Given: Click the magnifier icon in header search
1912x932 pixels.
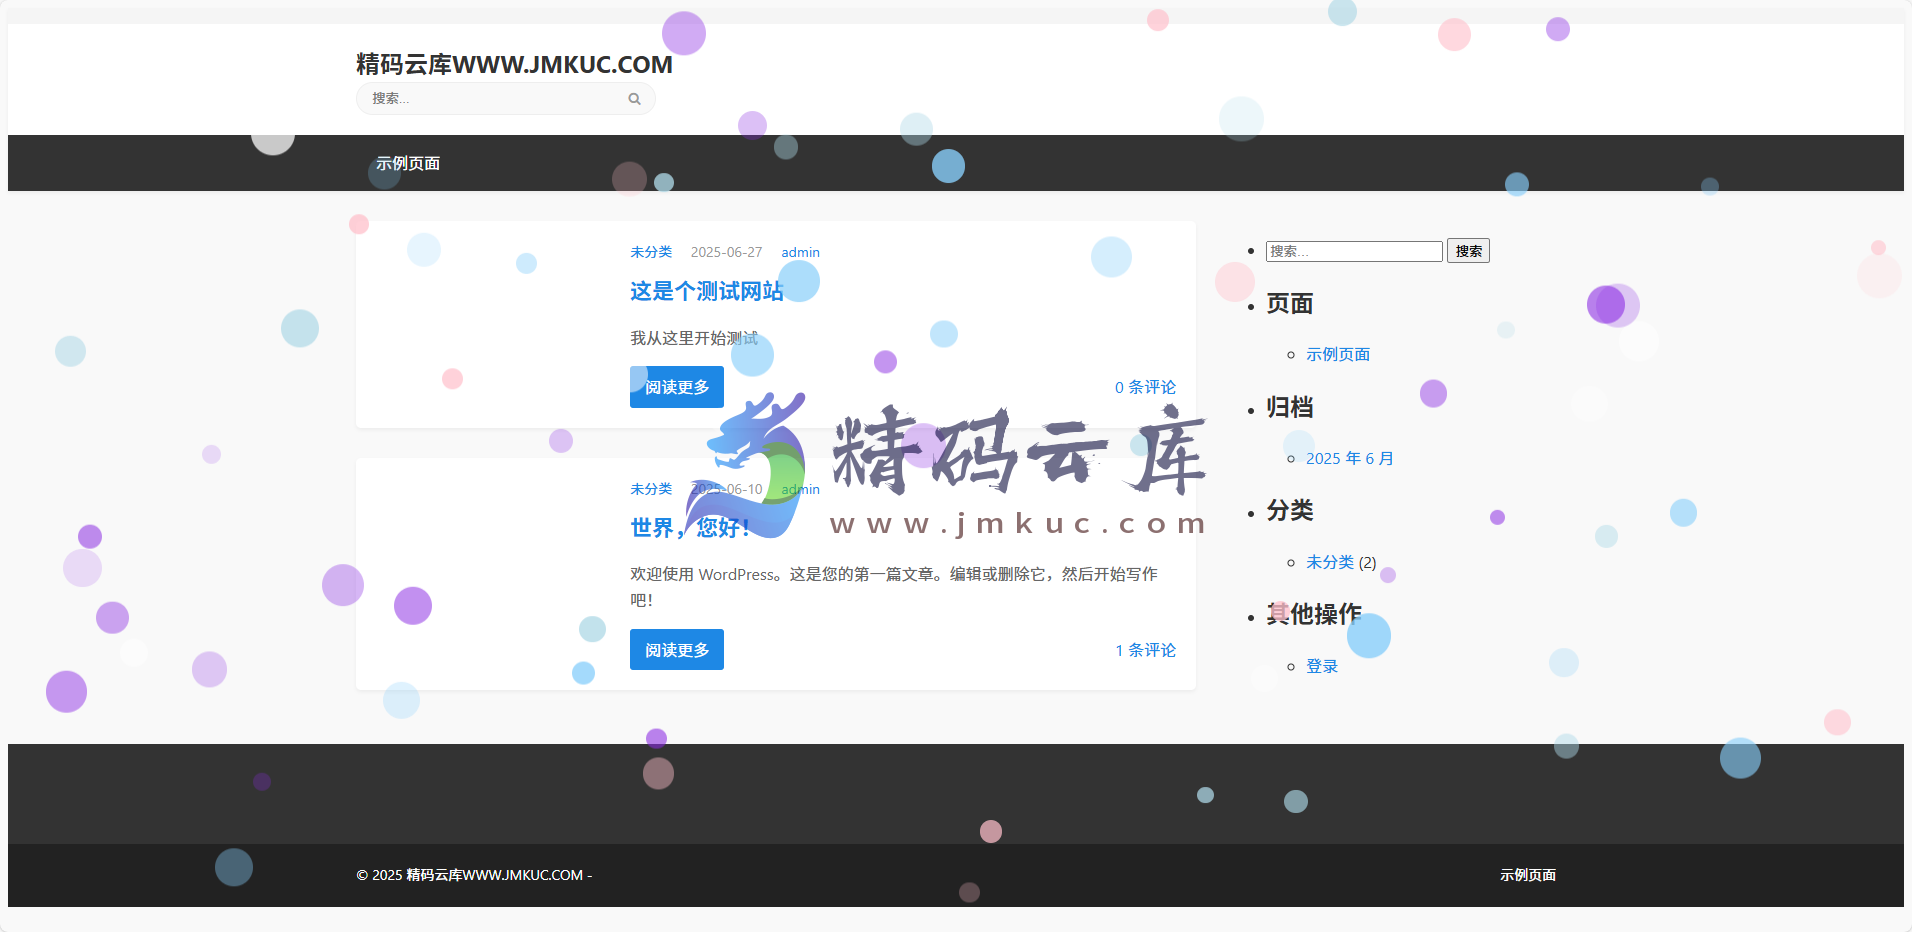Looking at the screenshot, I should click(x=634, y=99).
